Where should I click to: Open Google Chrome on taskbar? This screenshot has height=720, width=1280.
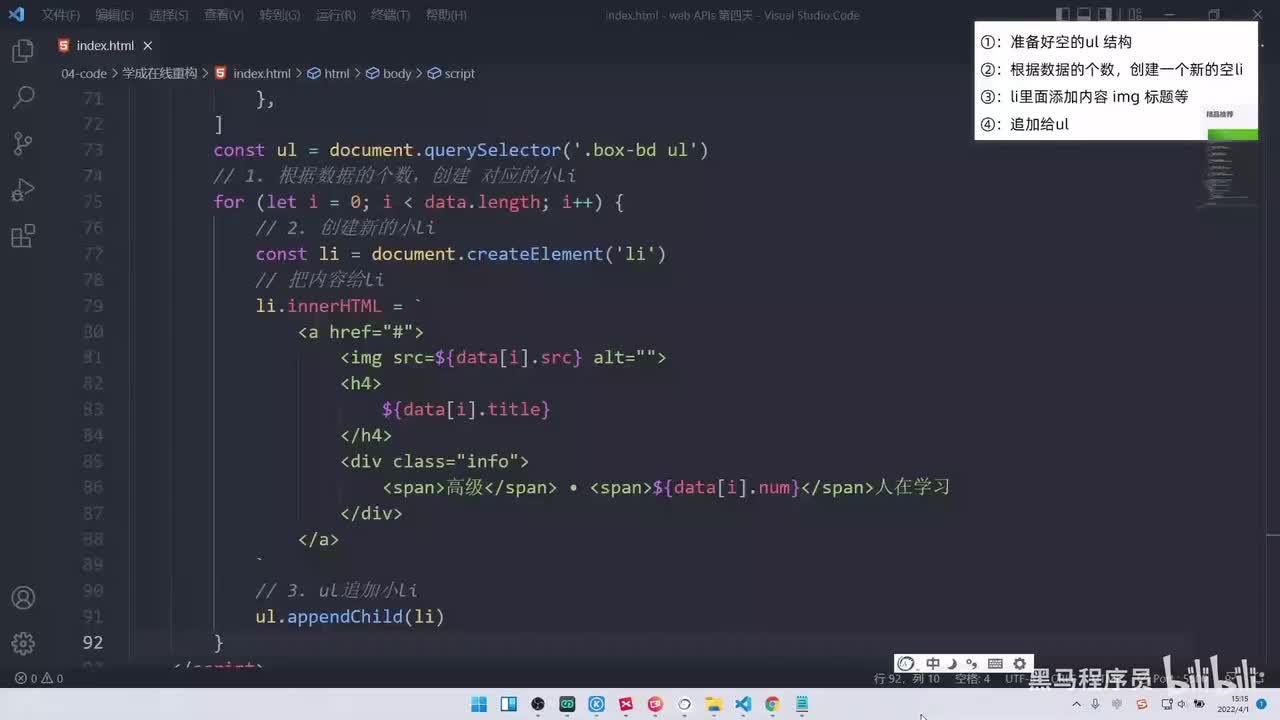point(772,704)
